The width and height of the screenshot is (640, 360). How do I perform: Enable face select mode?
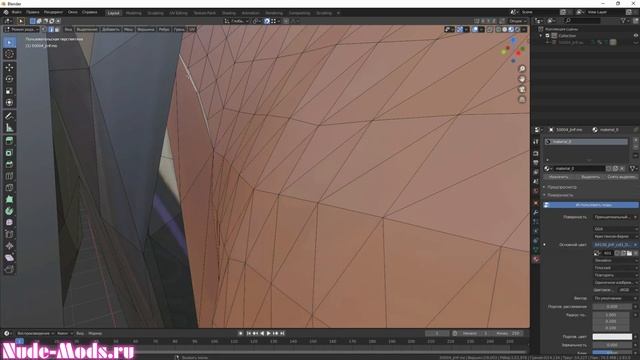pyautogui.click(x=57, y=29)
